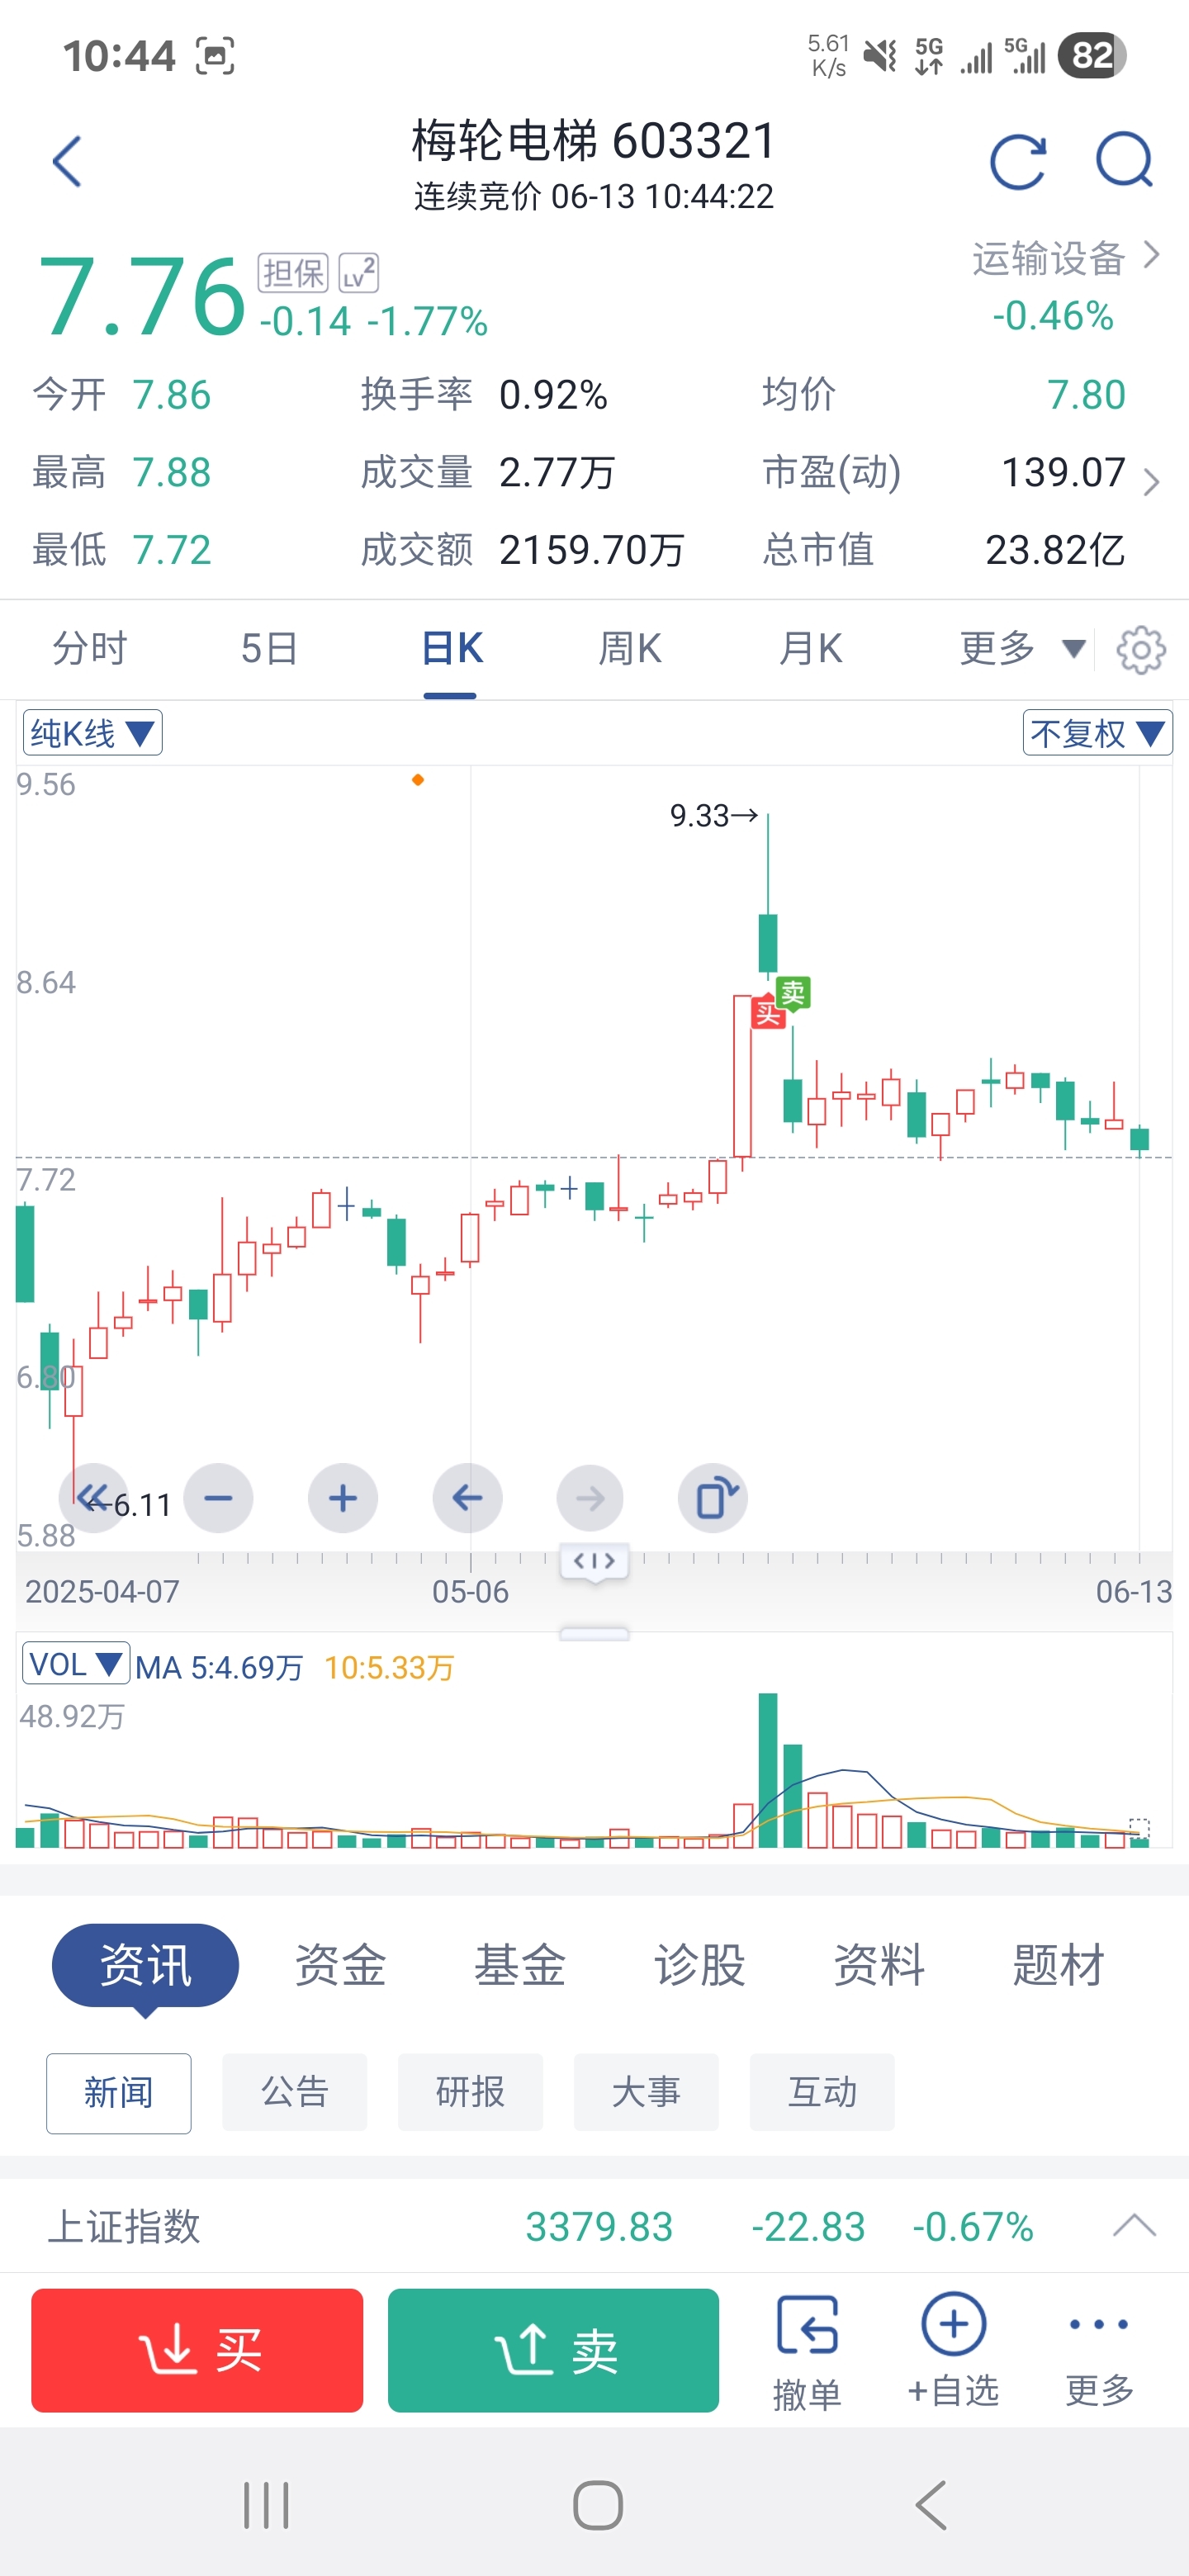This screenshot has height=2576, width=1189.
Task: Open the Lv2 quote badge
Action: (359, 273)
